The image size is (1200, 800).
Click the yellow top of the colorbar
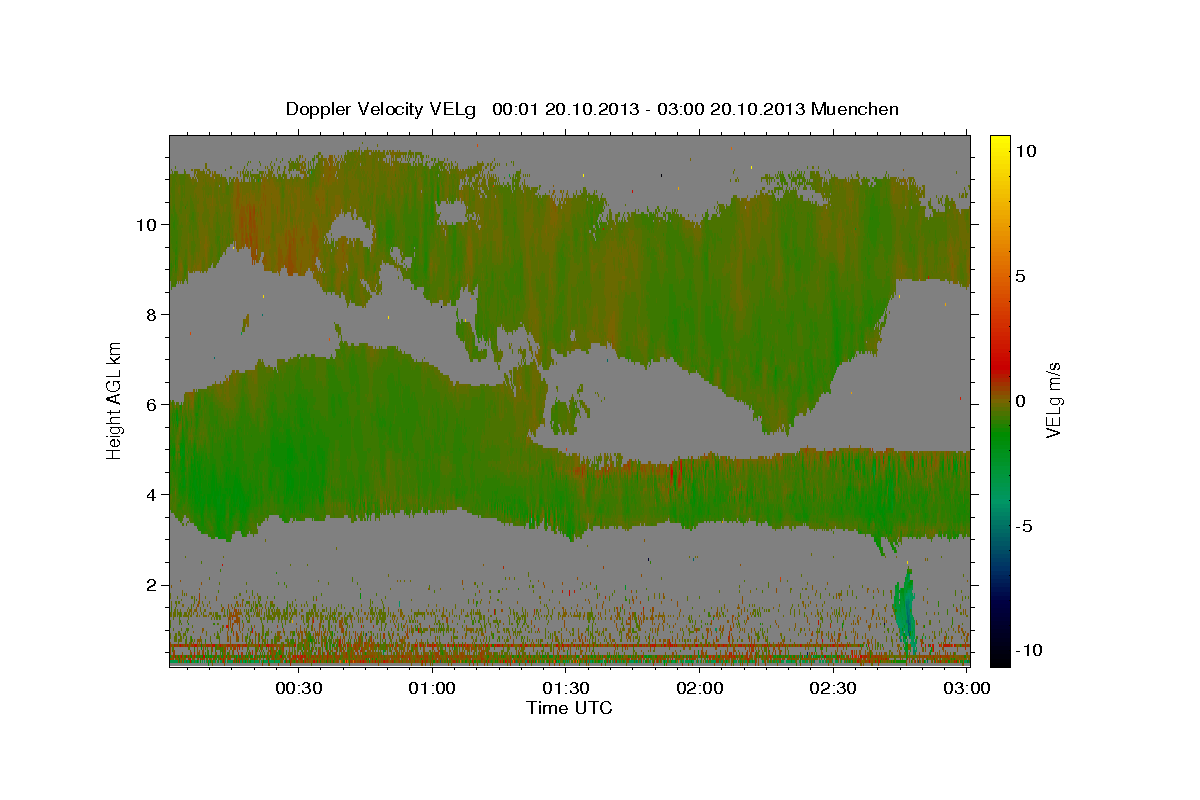pyautogui.click(x=1000, y=145)
